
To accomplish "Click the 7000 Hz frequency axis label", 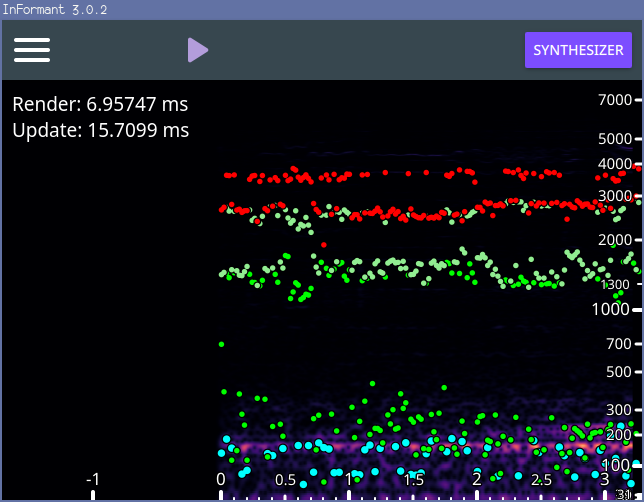I will pos(614,100).
